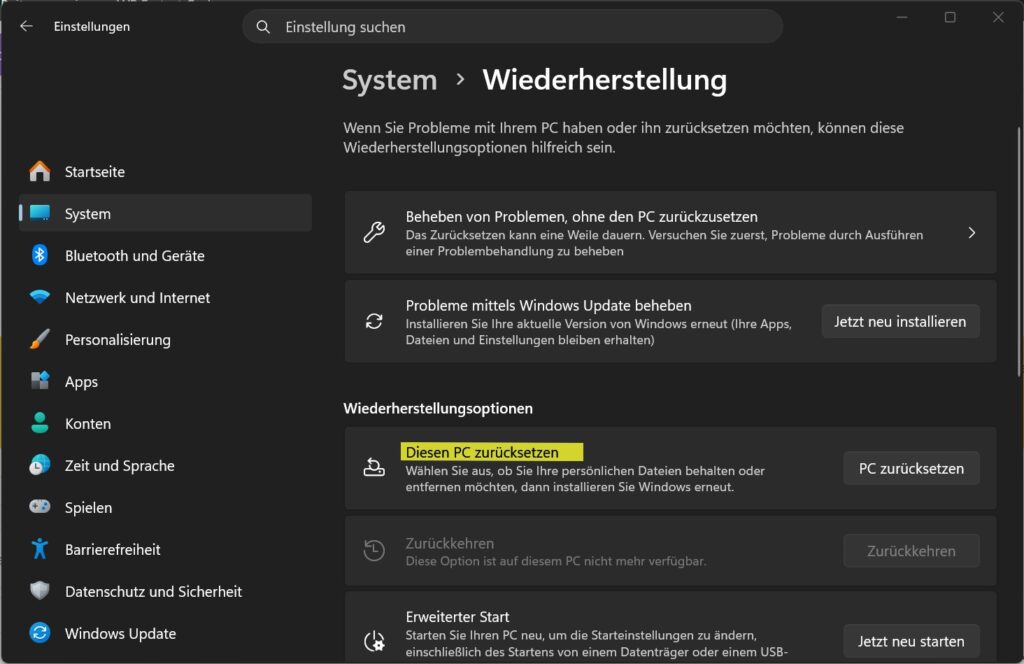Click Jetzt neu starten button
The height and width of the screenshot is (664, 1024).
(911, 640)
